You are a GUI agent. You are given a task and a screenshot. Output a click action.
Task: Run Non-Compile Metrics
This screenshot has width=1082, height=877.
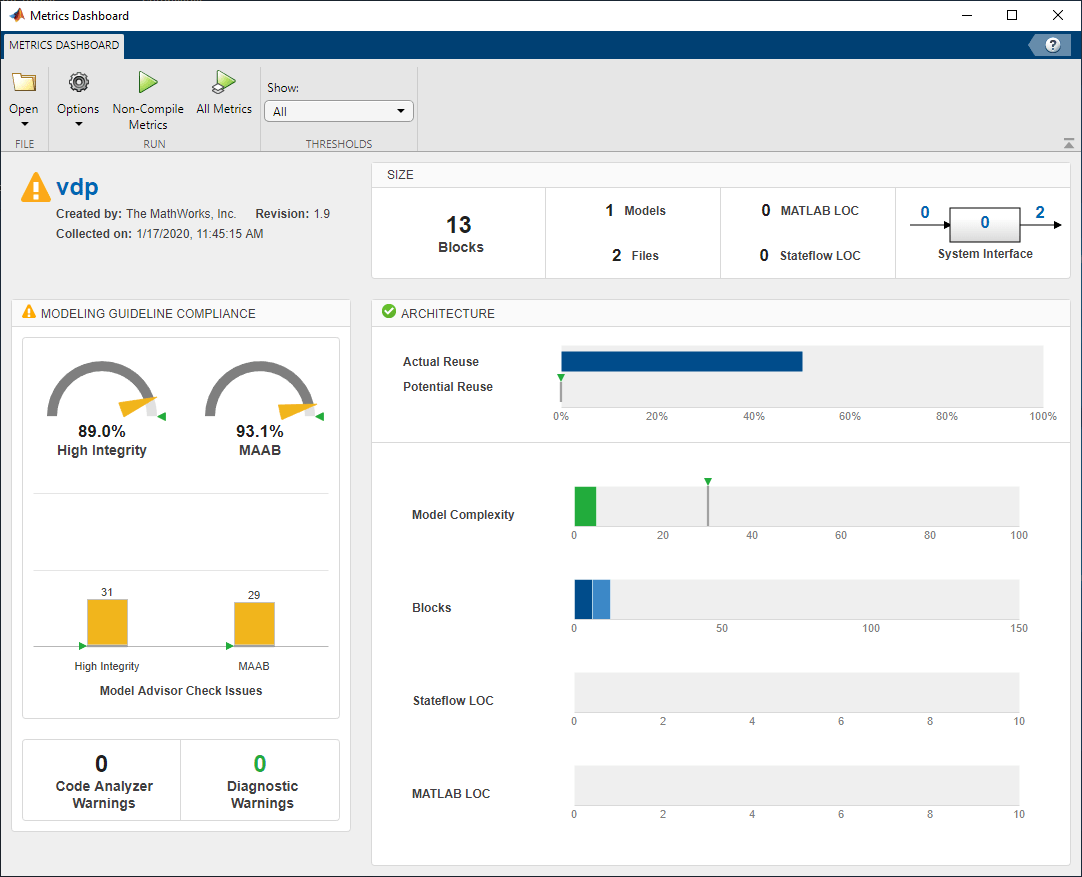pyautogui.click(x=148, y=83)
